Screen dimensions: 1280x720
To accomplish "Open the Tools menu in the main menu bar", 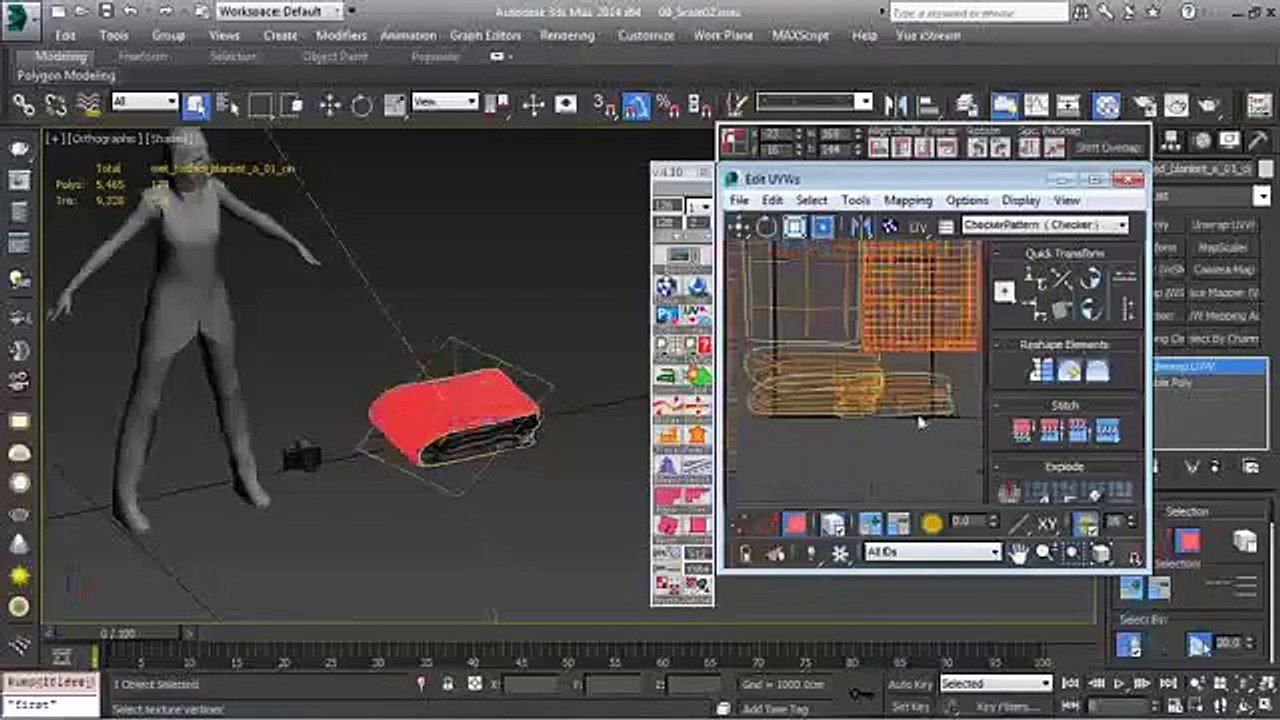I will click(x=114, y=35).
